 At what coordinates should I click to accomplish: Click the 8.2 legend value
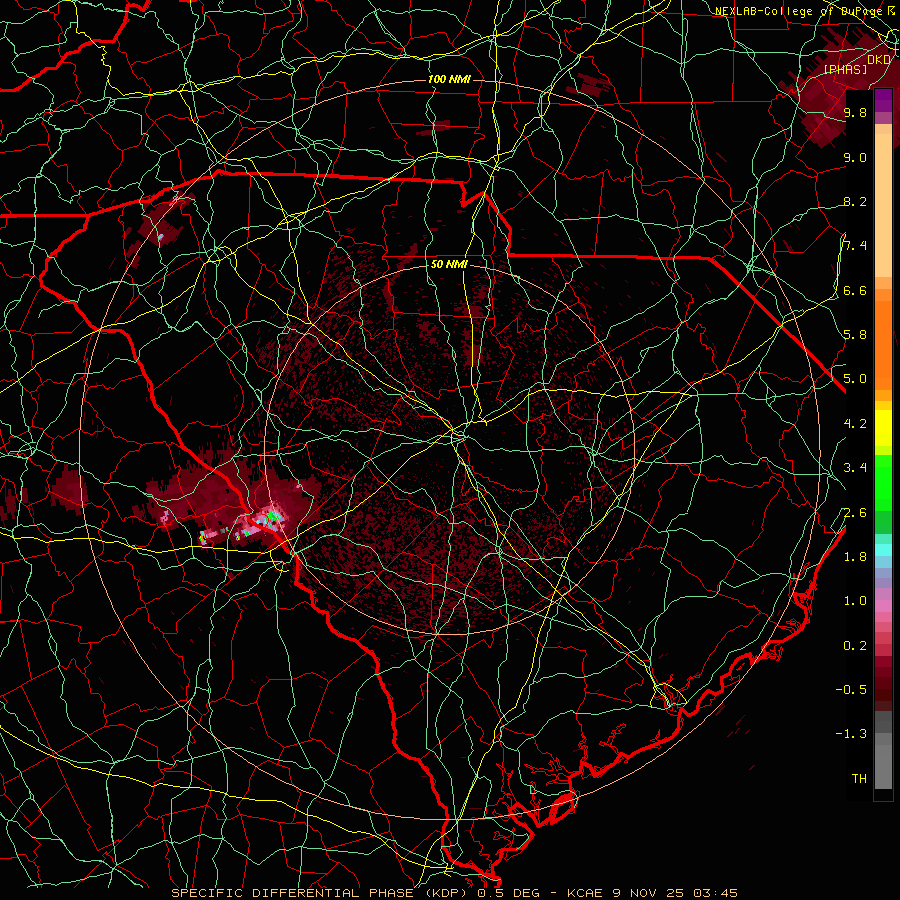point(855,201)
